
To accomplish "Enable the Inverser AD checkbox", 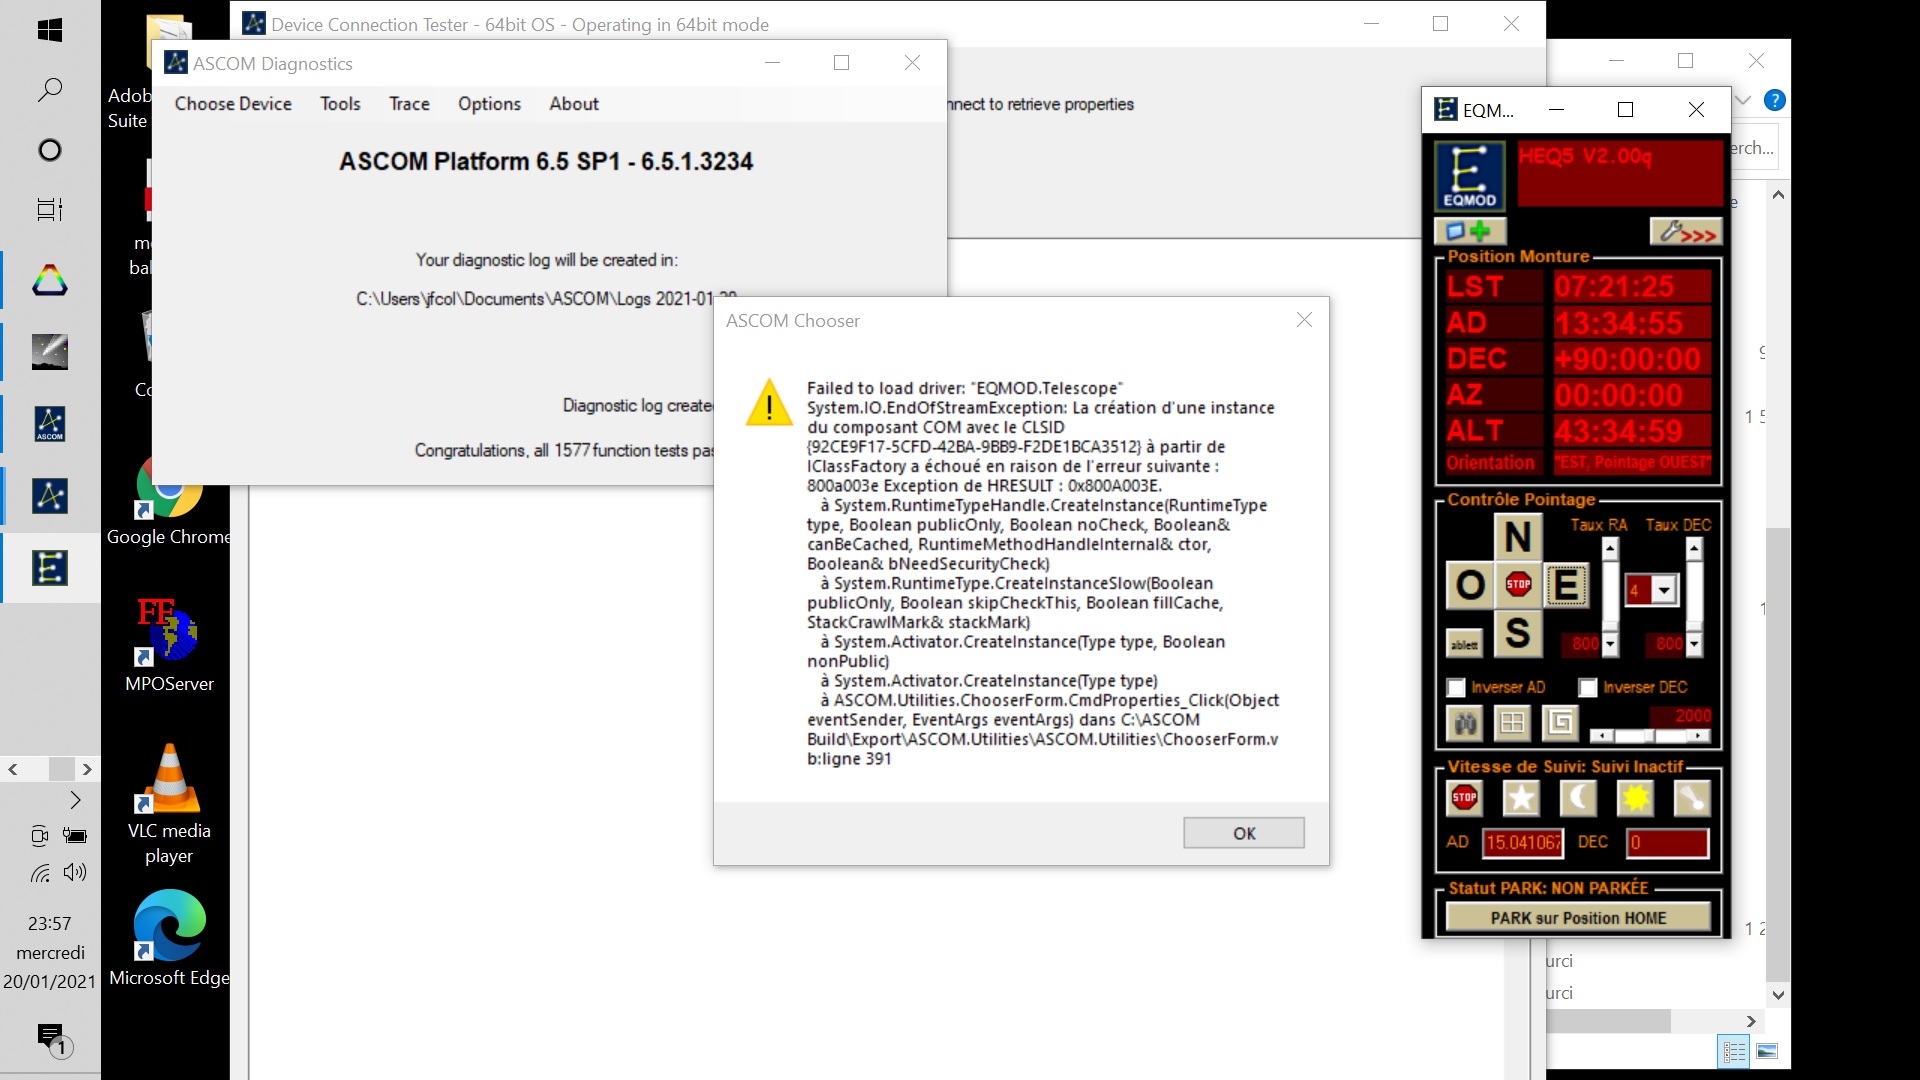I will [1456, 688].
